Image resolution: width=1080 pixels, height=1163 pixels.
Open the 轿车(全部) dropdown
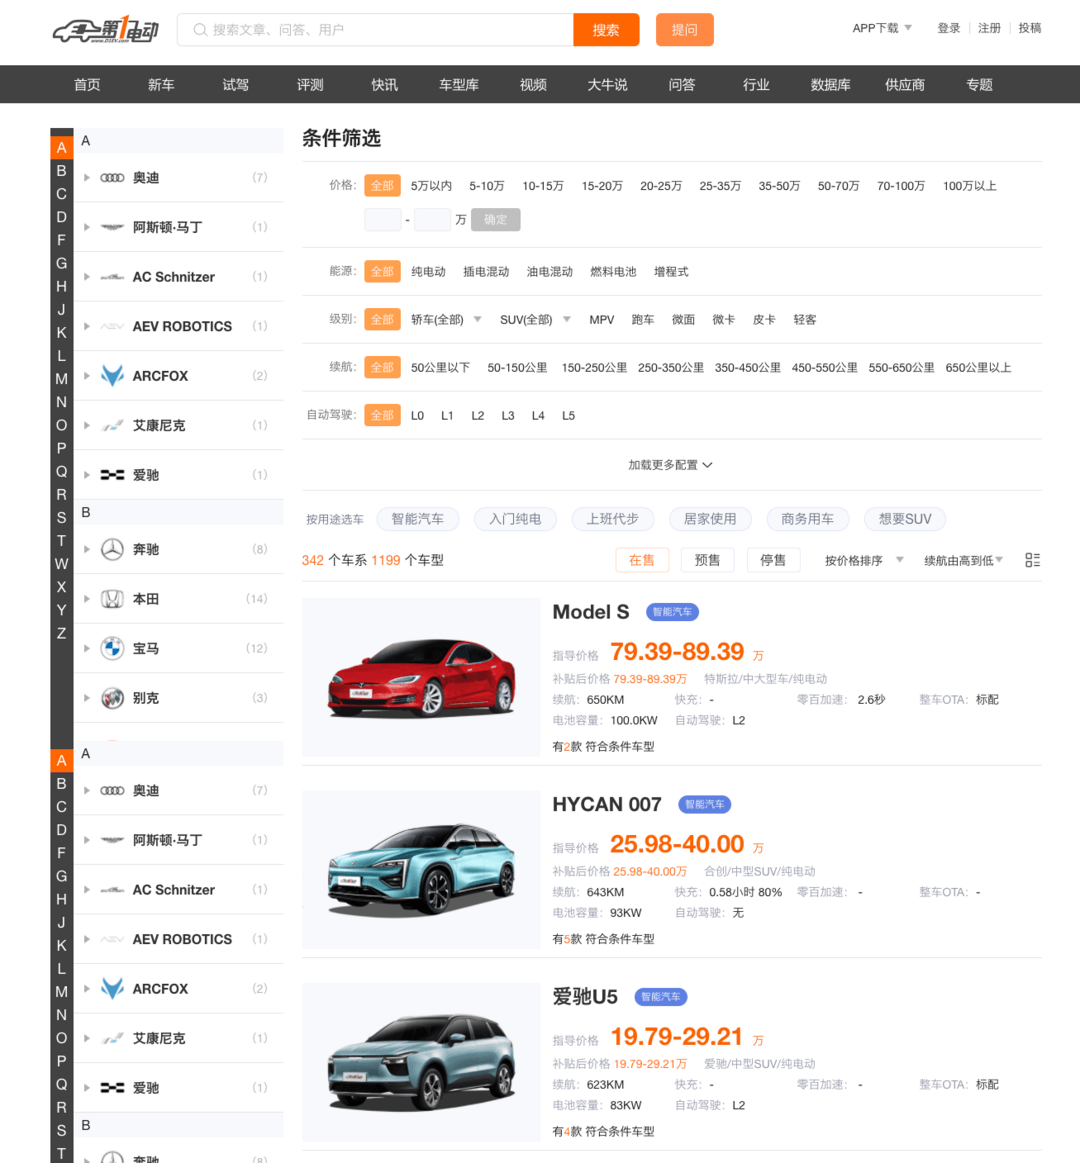coord(447,320)
